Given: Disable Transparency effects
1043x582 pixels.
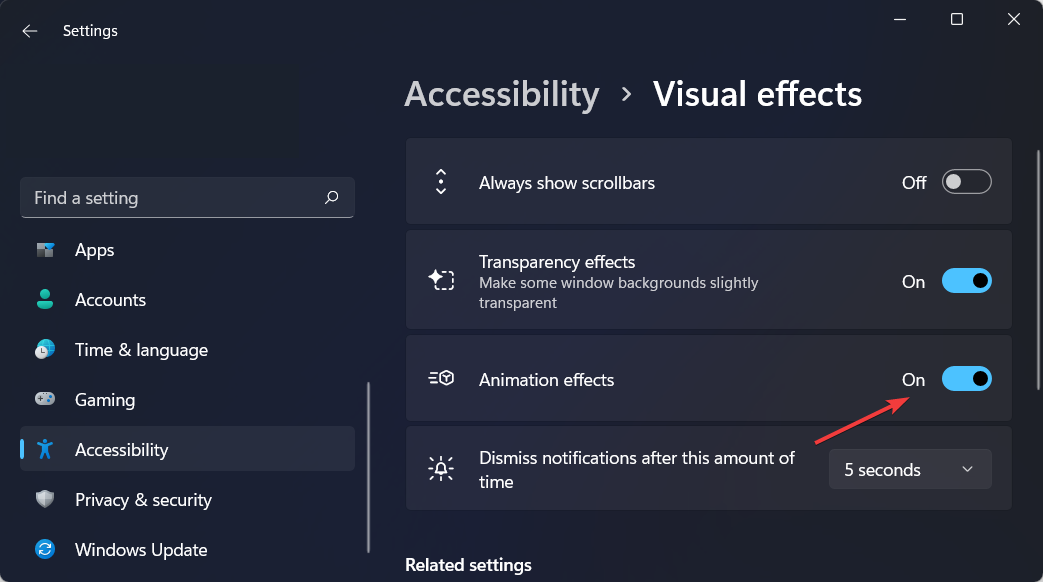Looking at the screenshot, I should (966, 281).
